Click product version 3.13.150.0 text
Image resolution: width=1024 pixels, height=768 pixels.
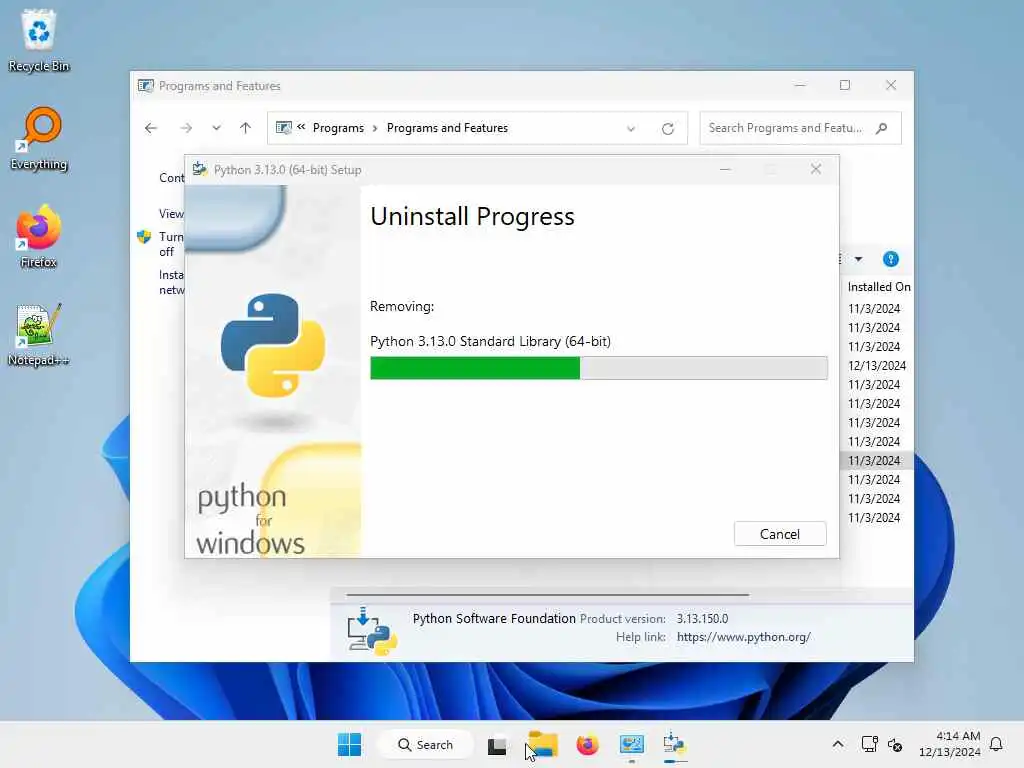702,618
